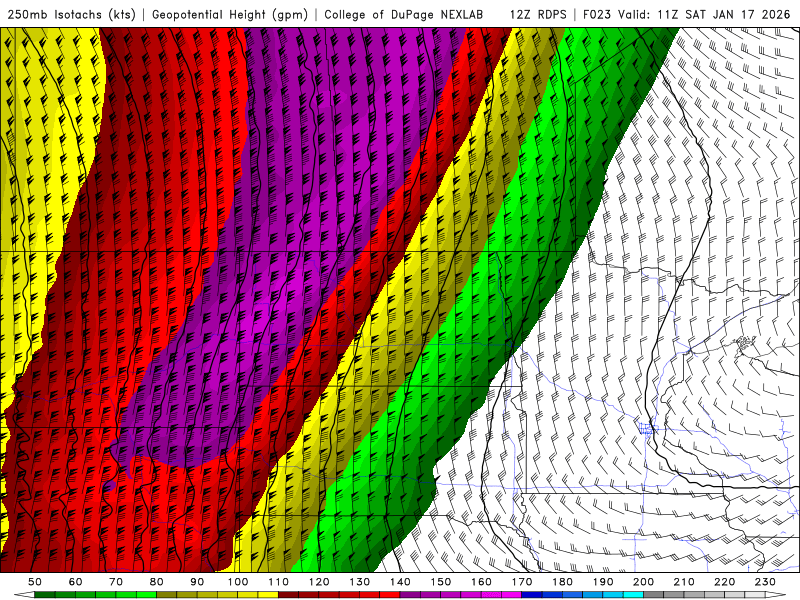This screenshot has width=800, height=600.
Task: Select the dark gray swatch starting at 200
Action: point(654,595)
